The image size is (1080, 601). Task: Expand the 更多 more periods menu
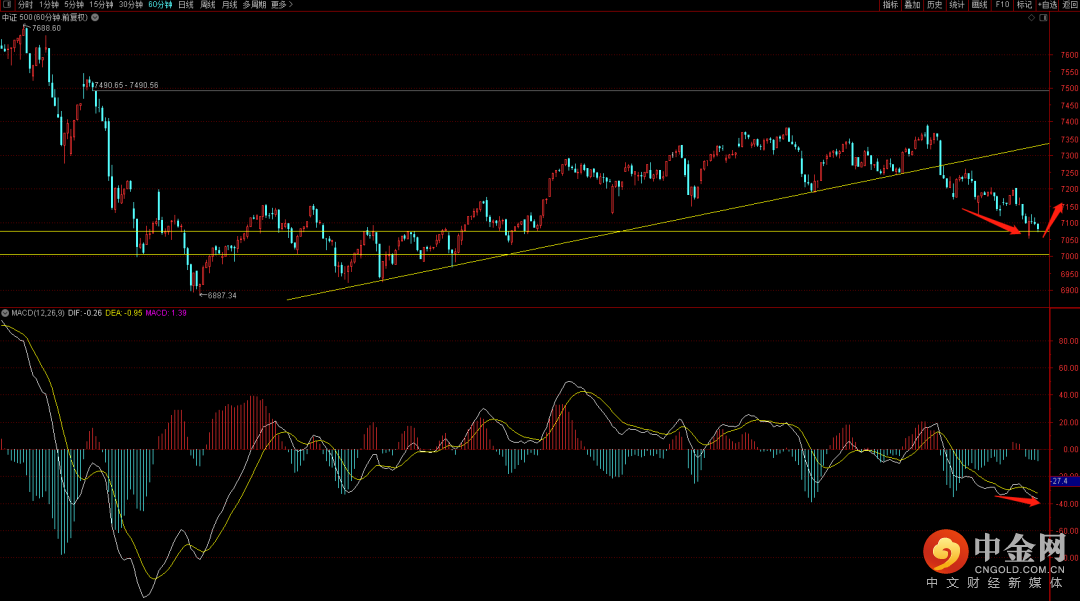[x=282, y=5]
